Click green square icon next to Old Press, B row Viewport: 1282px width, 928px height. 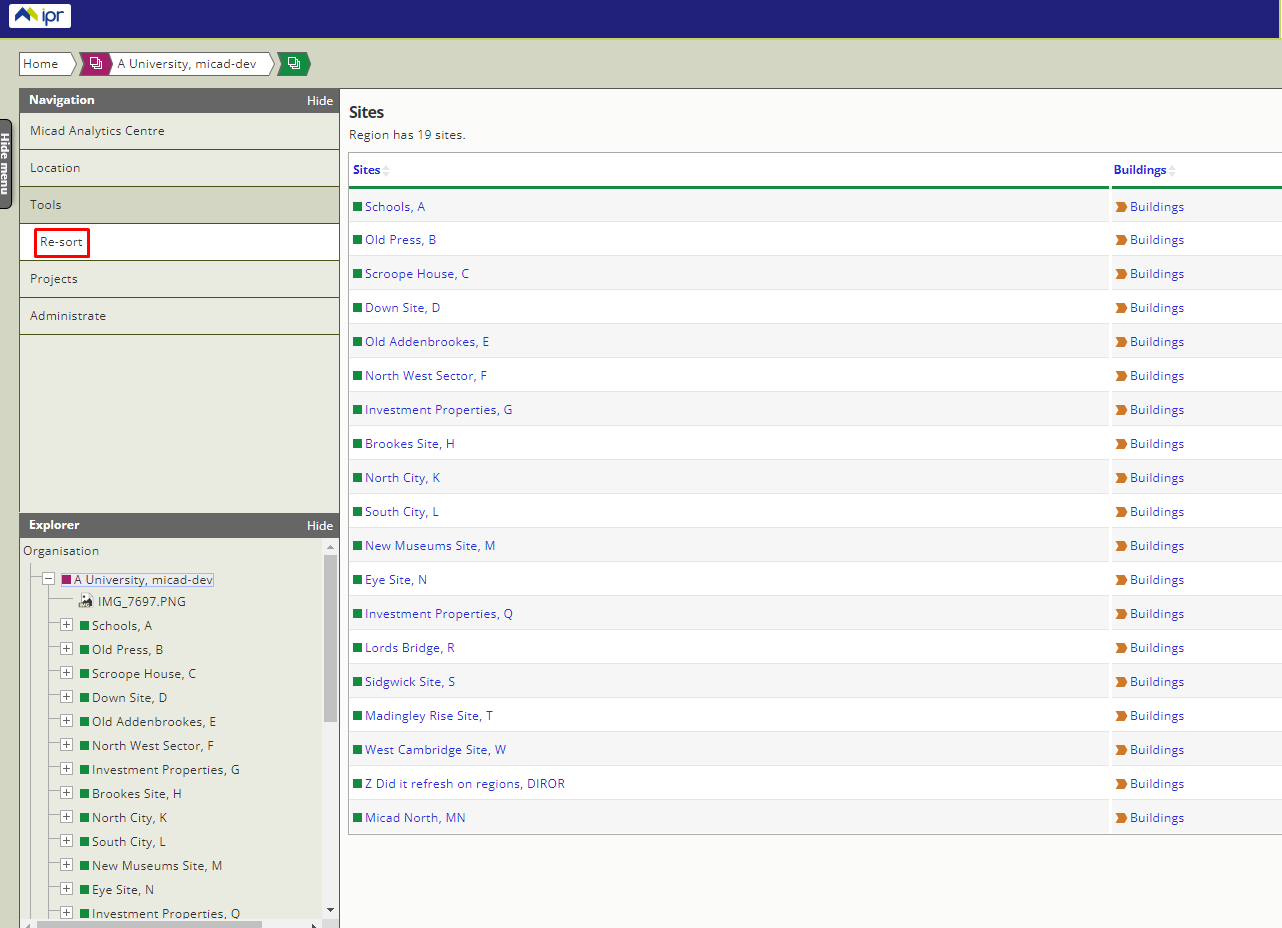(x=357, y=240)
